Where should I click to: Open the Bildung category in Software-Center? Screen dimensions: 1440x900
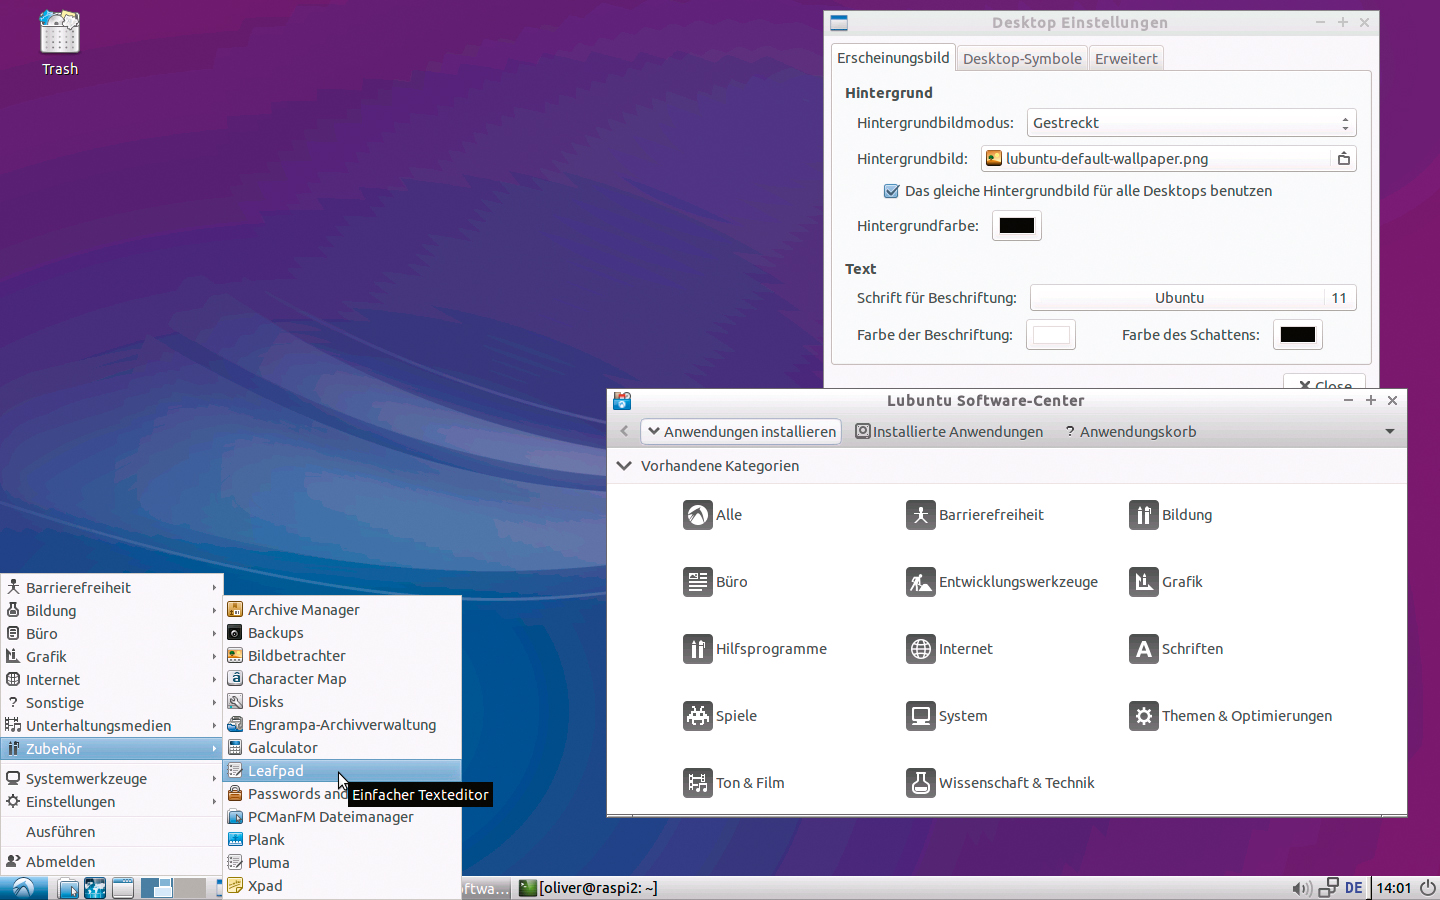pyautogui.click(x=1171, y=515)
